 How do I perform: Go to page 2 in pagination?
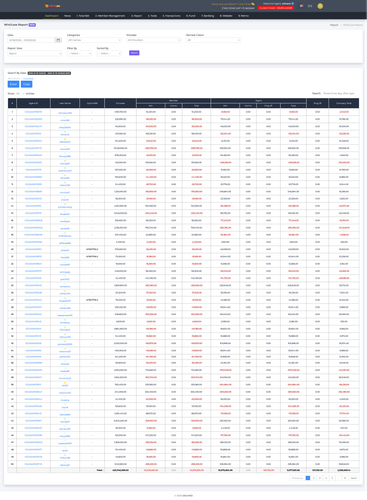tap(314, 478)
